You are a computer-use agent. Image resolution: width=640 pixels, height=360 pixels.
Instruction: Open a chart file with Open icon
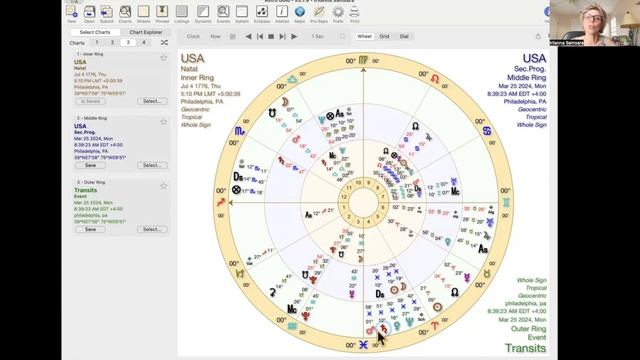click(89, 13)
